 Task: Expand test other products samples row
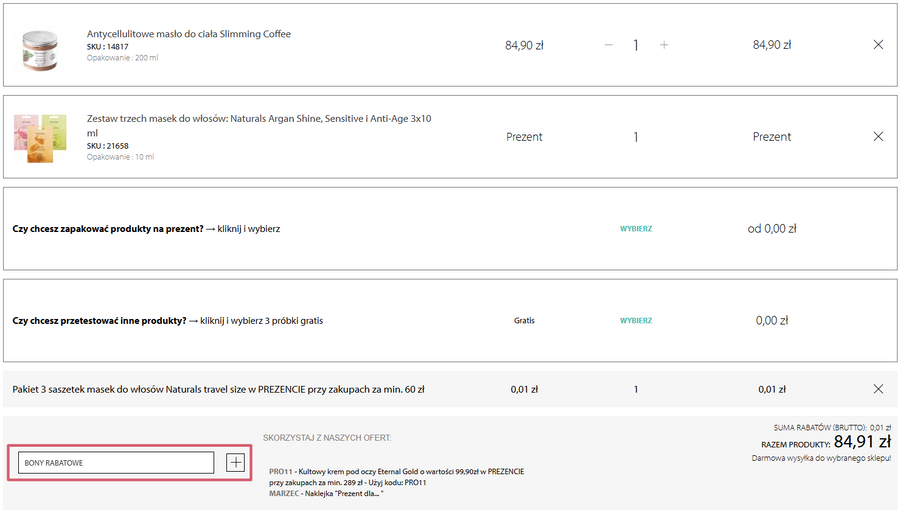167,321
